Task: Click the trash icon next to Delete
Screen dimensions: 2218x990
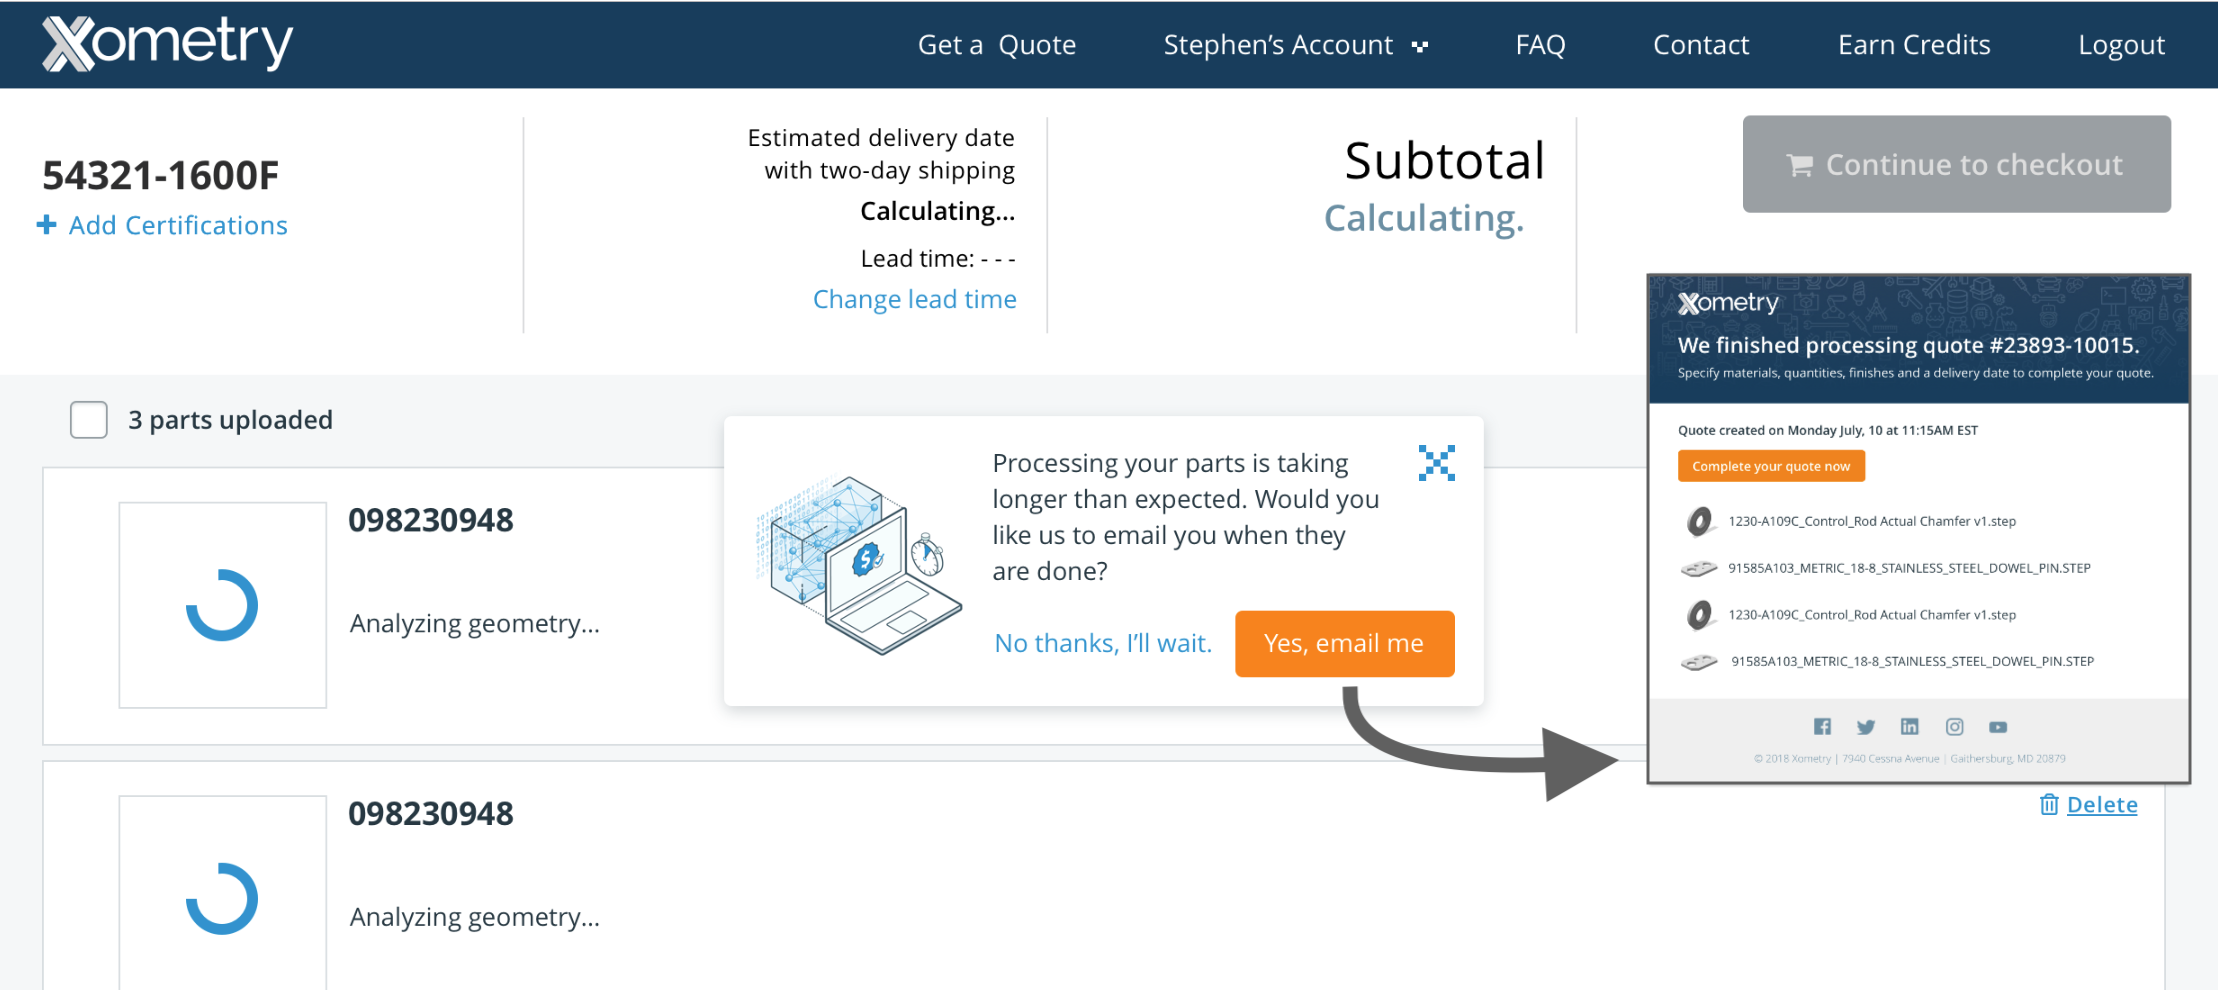Action: [2049, 804]
